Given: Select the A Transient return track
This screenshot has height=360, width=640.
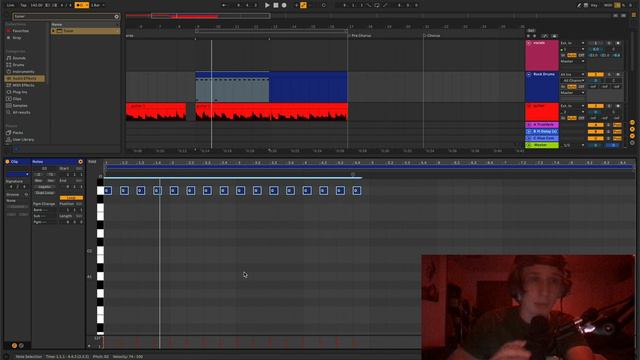Looking at the screenshot, I should [542, 124].
